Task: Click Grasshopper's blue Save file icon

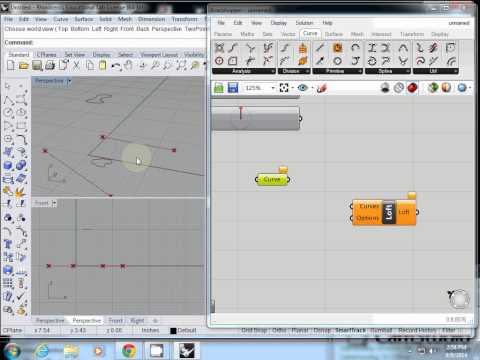Action: (x=233, y=88)
